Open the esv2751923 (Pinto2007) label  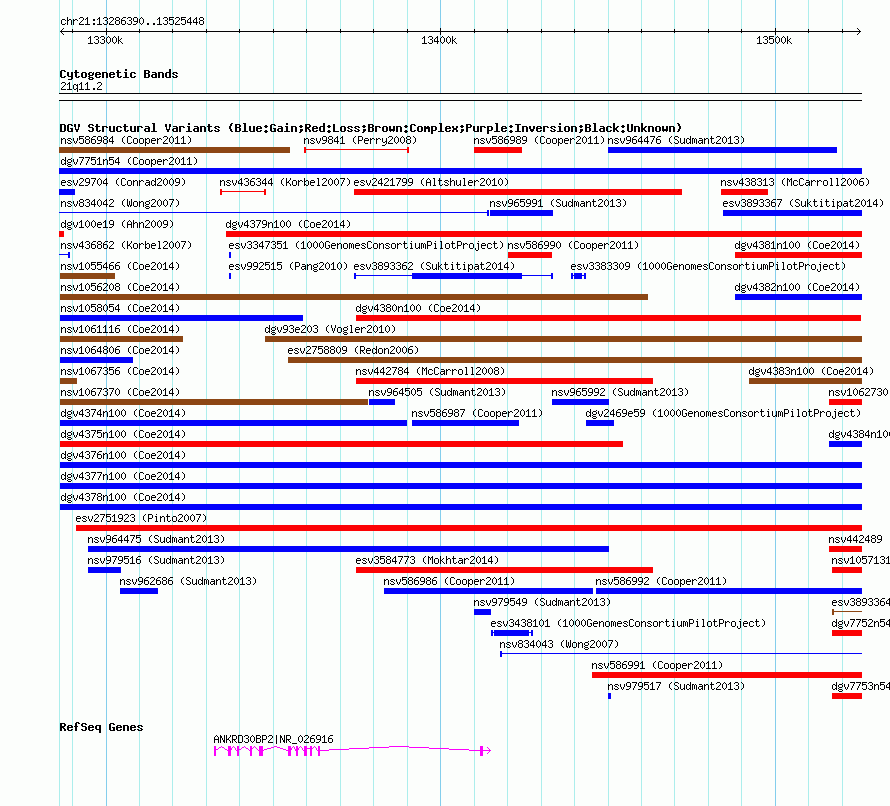pyautogui.click(x=141, y=518)
